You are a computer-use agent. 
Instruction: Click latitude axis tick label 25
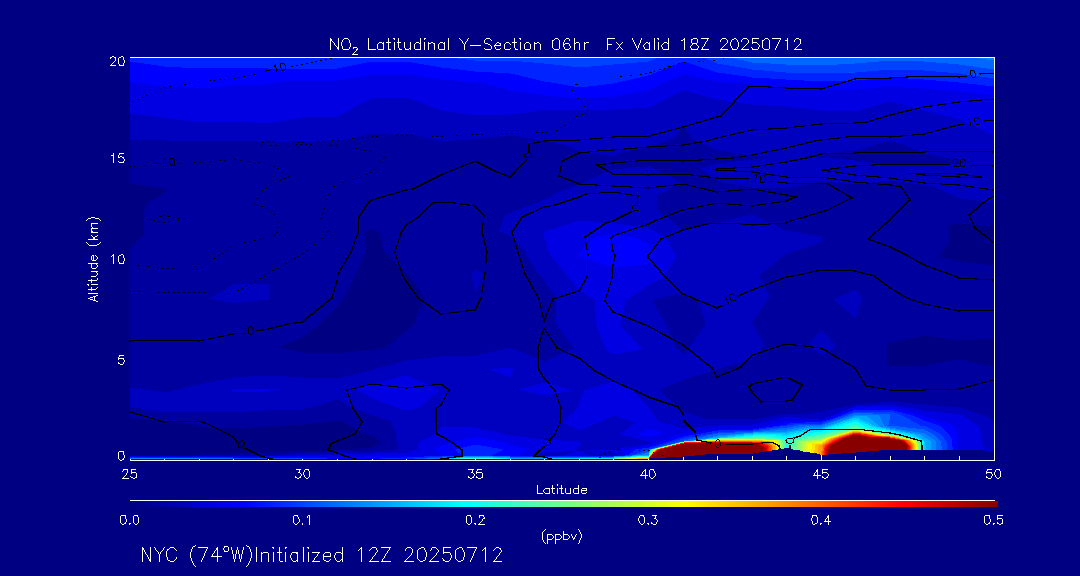coord(129,474)
